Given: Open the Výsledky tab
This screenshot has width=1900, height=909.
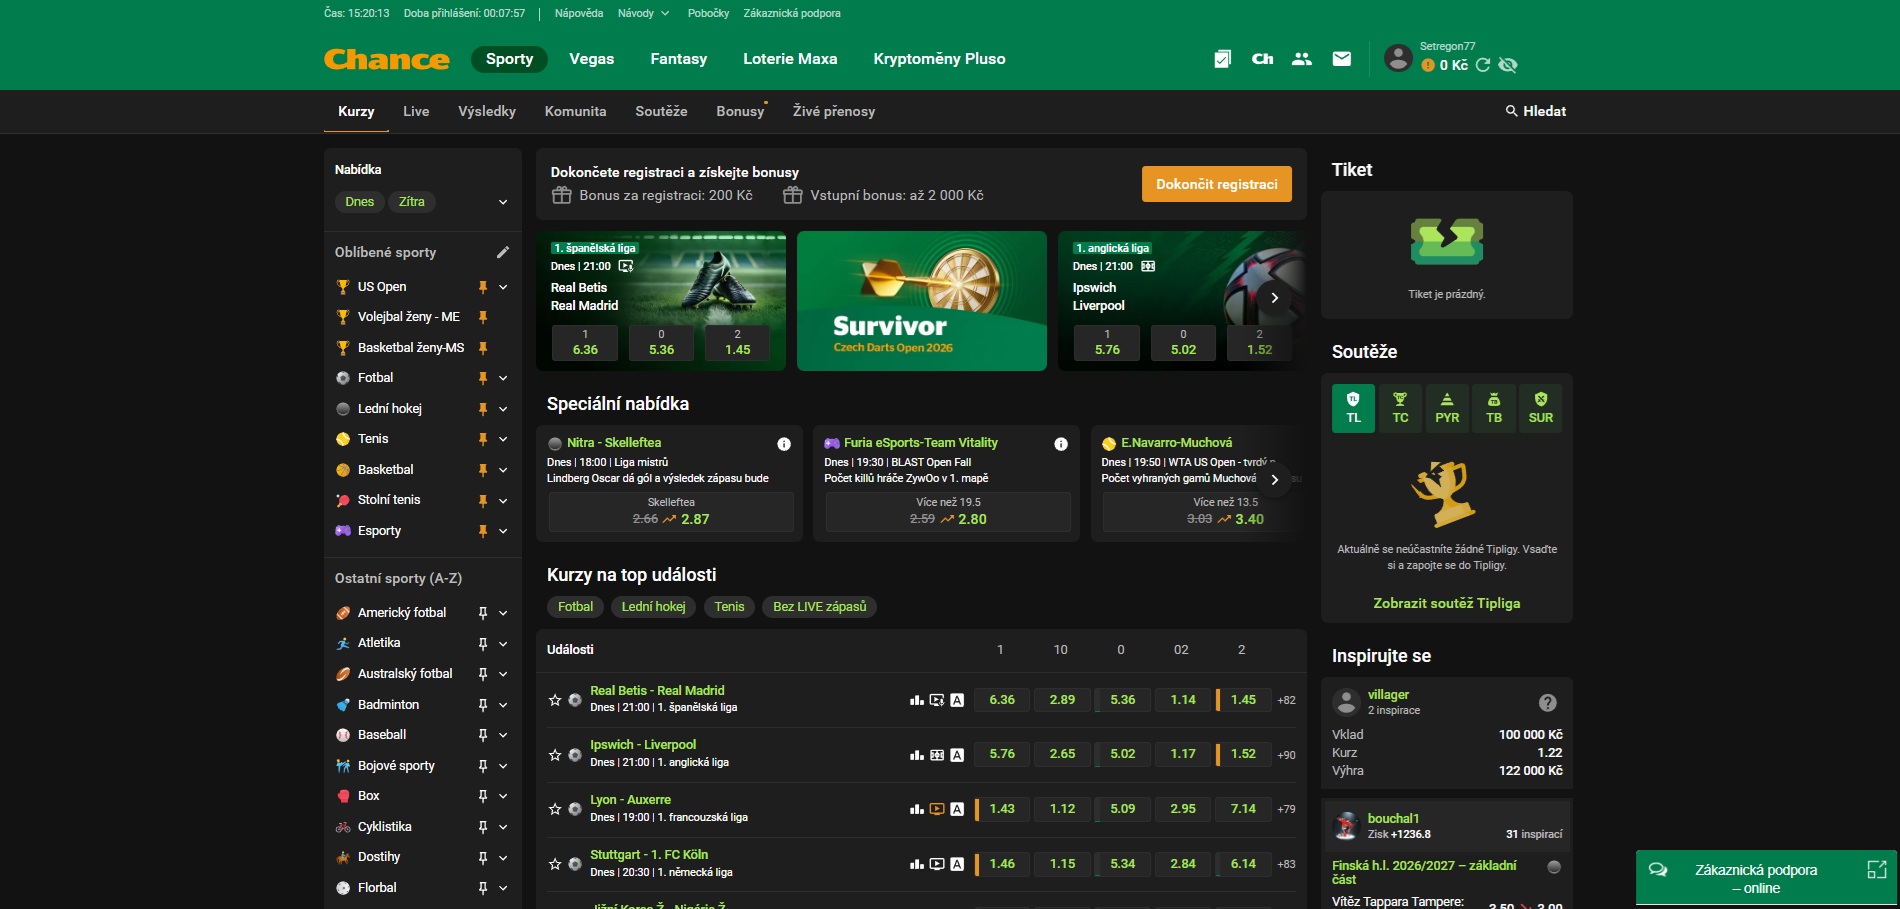Looking at the screenshot, I should [487, 111].
